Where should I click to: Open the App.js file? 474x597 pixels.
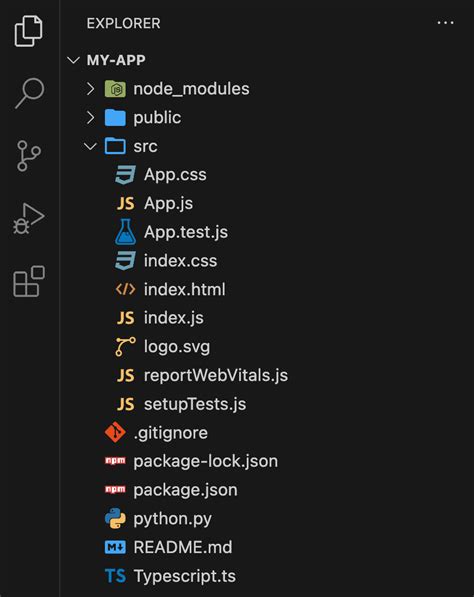tap(168, 204)
